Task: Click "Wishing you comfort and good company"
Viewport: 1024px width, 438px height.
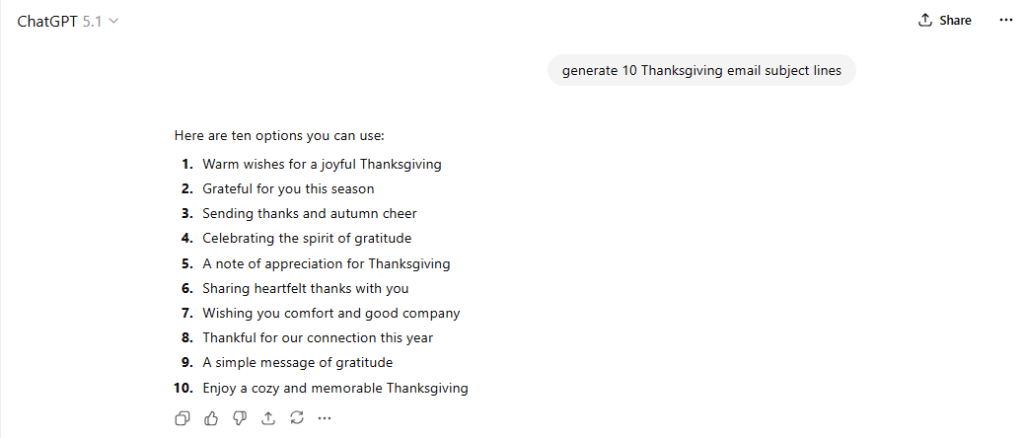Action: coord(331,313)
